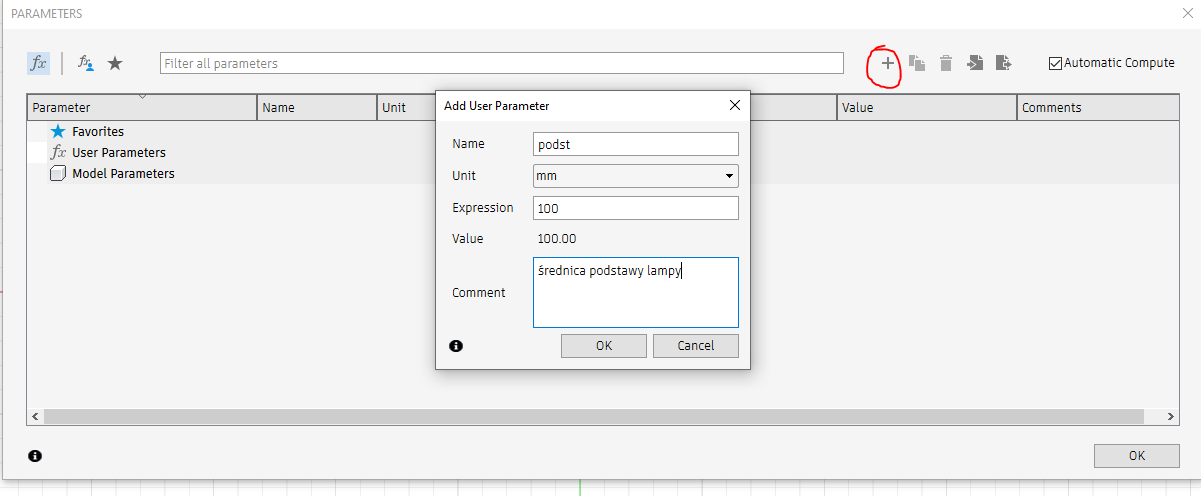Click Cancel in Add User Parameter dialog
The image size is (1201, 496).
coord(696,346)
